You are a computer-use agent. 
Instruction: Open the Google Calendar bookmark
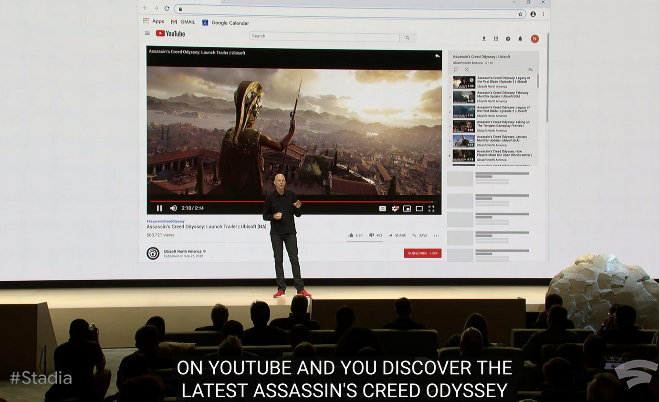click(x=226, y=23)
